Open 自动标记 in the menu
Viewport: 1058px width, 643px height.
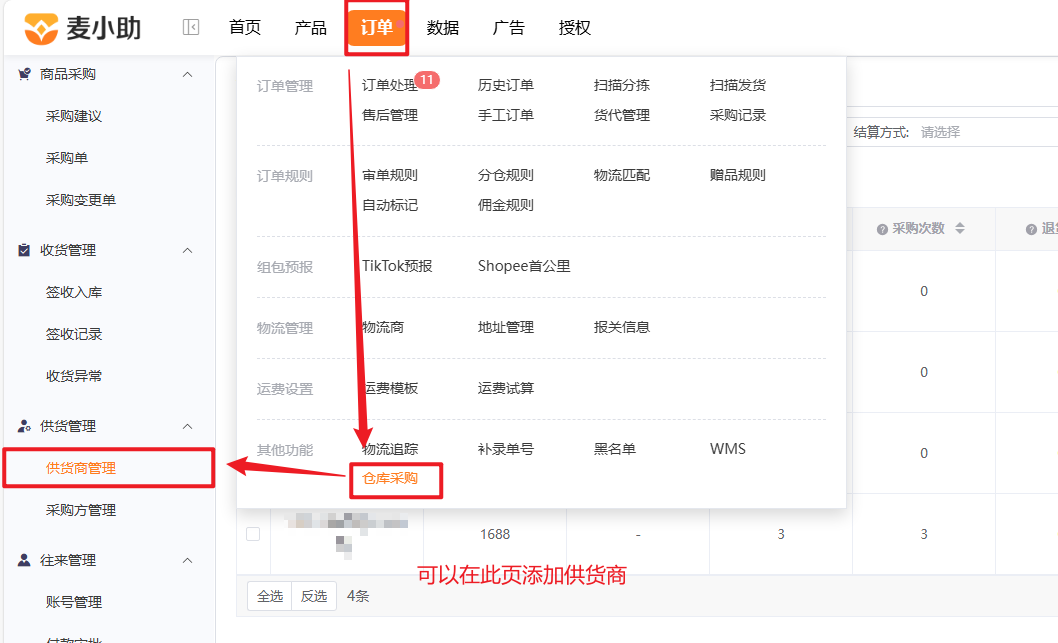coord(389,205)
